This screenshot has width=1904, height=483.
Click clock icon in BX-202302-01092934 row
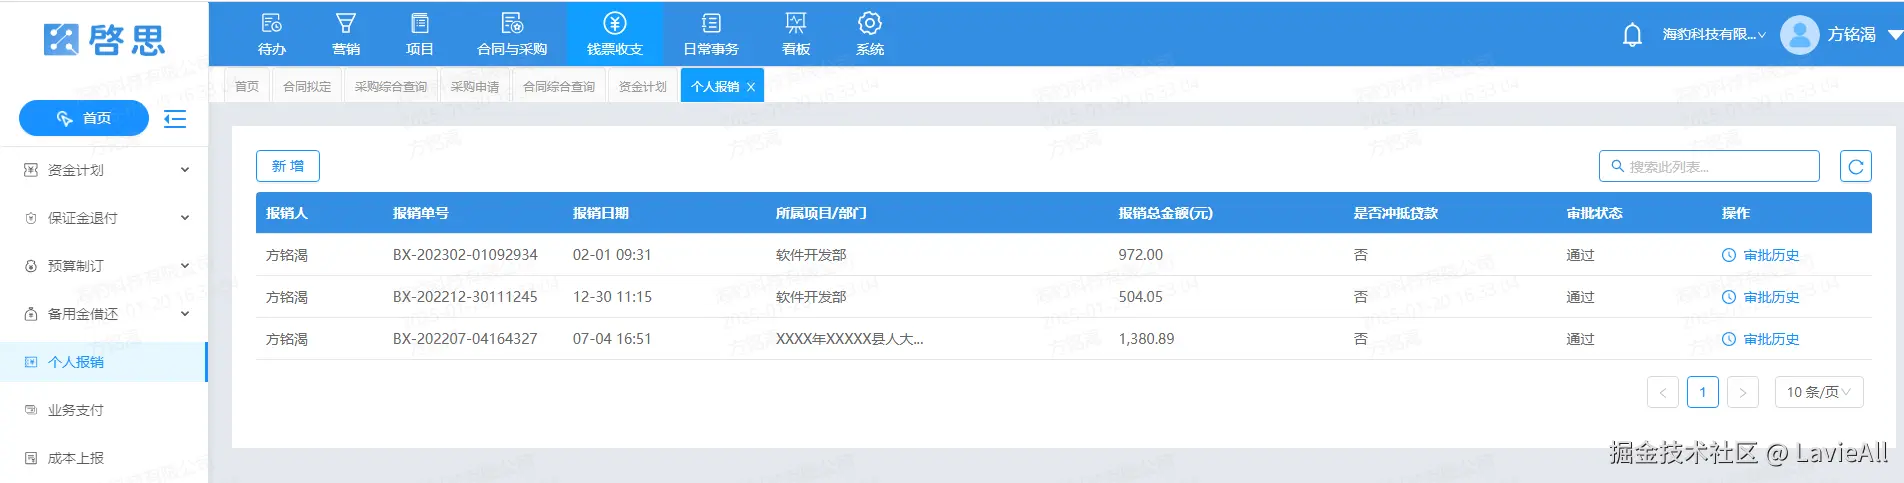[1729, 255]
